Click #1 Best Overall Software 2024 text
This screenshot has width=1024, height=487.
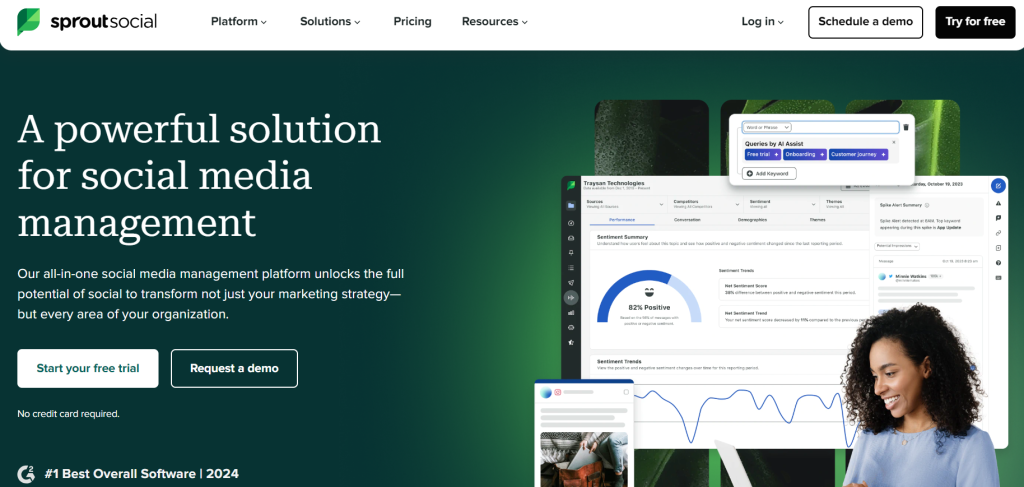(x=142, y=474)
